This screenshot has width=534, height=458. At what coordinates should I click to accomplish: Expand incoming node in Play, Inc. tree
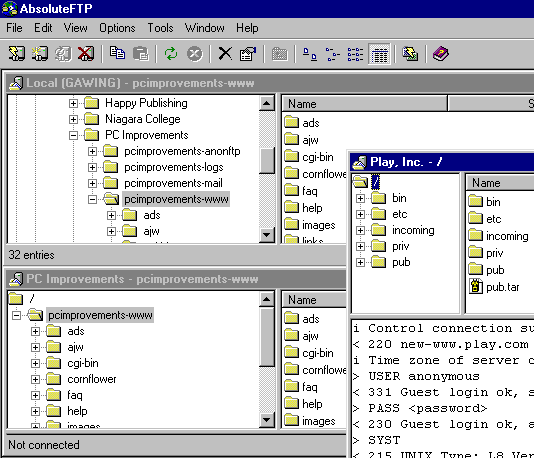point(360,230)
